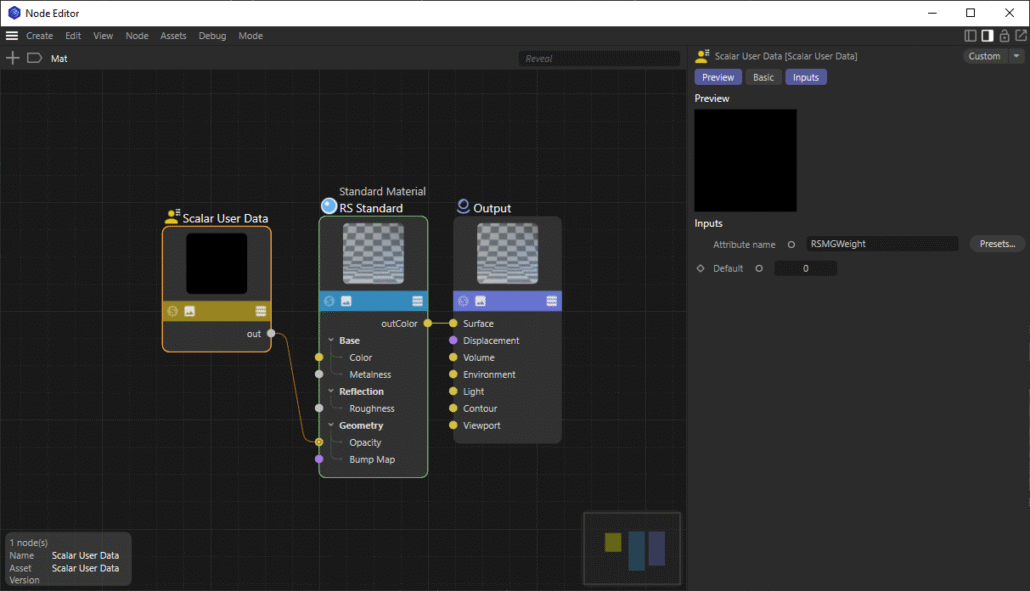Open the hamburger menu in the menu bar
The width and height of the screenshot is (1030, 591).
point(12,35)
